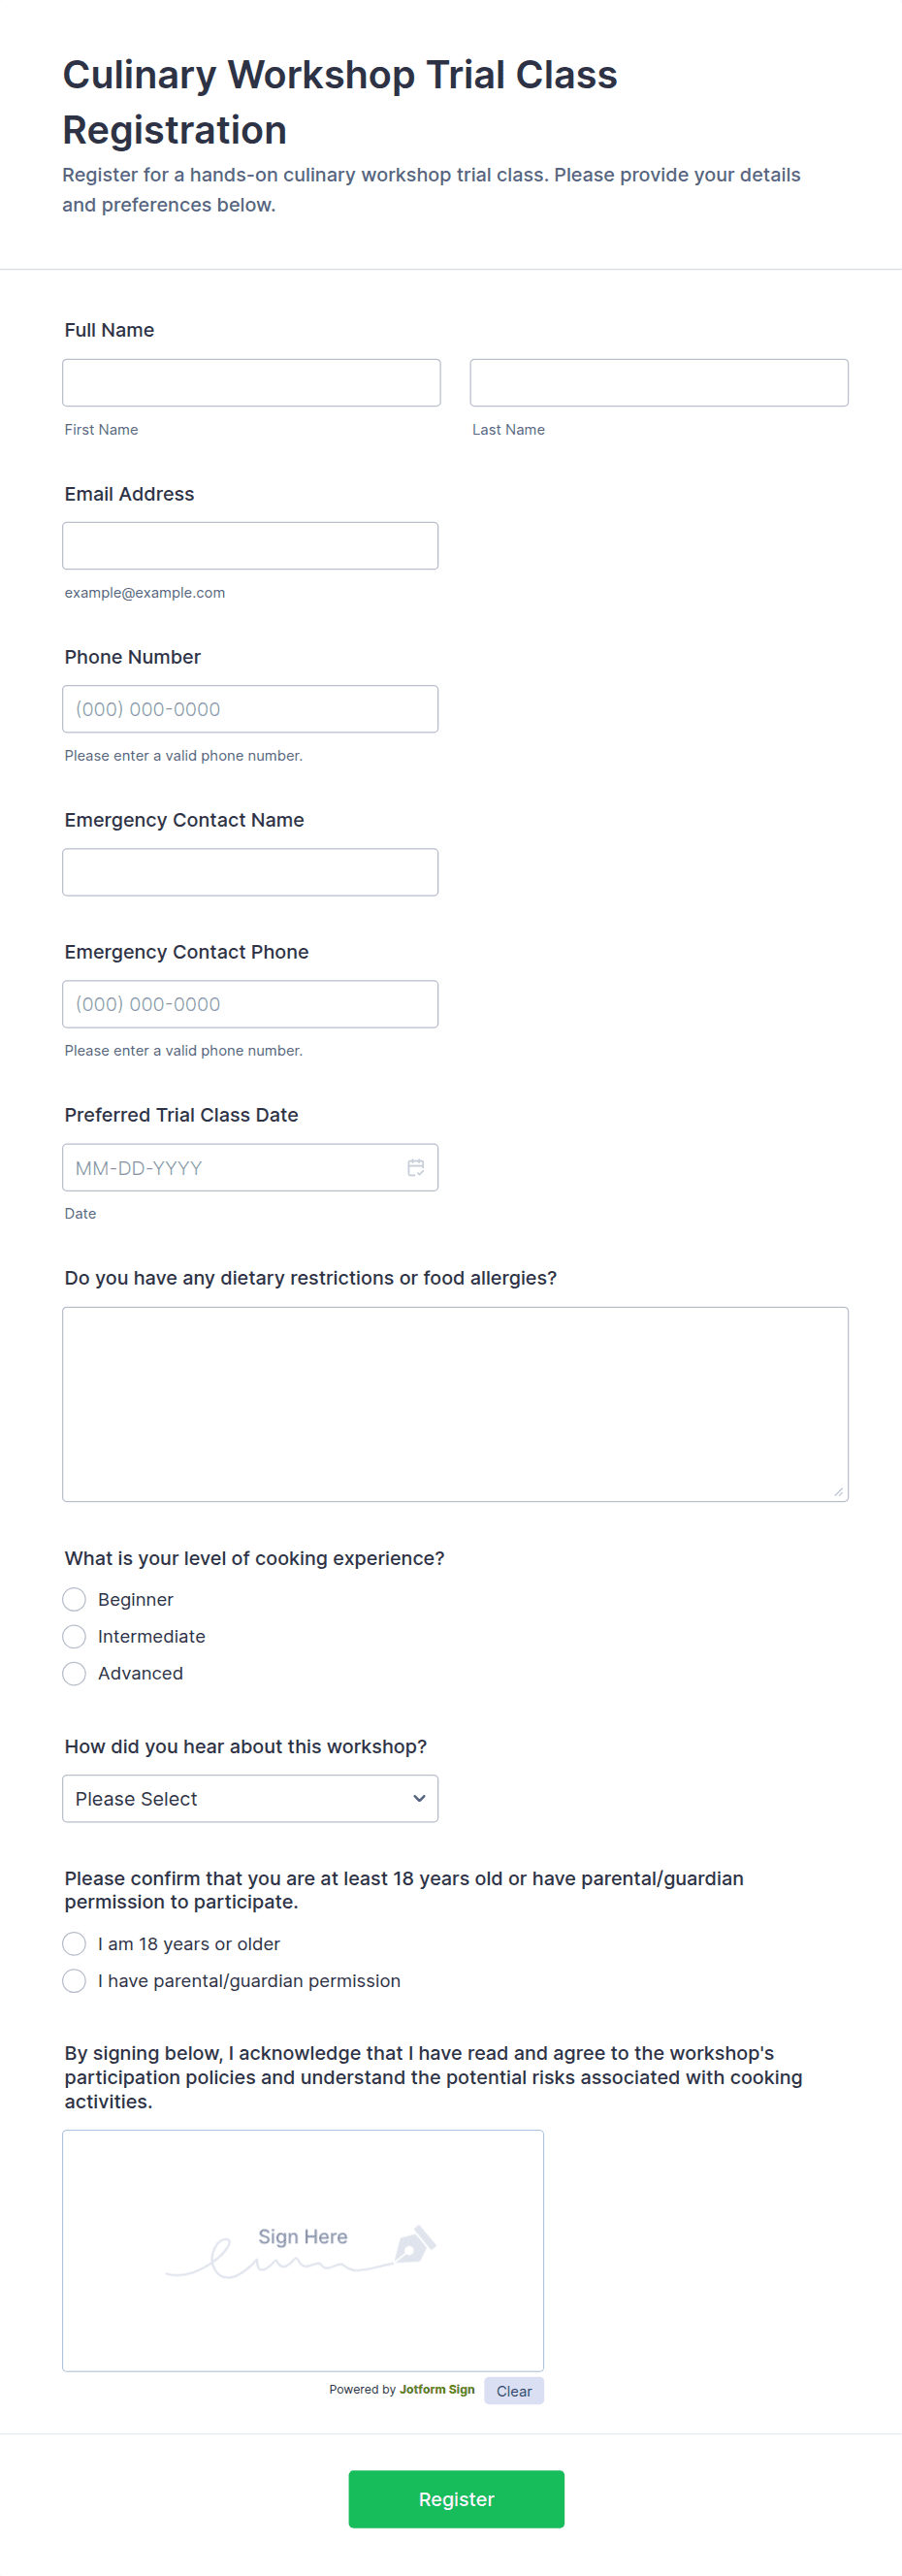Focus the First Name input field
This screenshot has width=902, height=2576.
pos(251,383)
